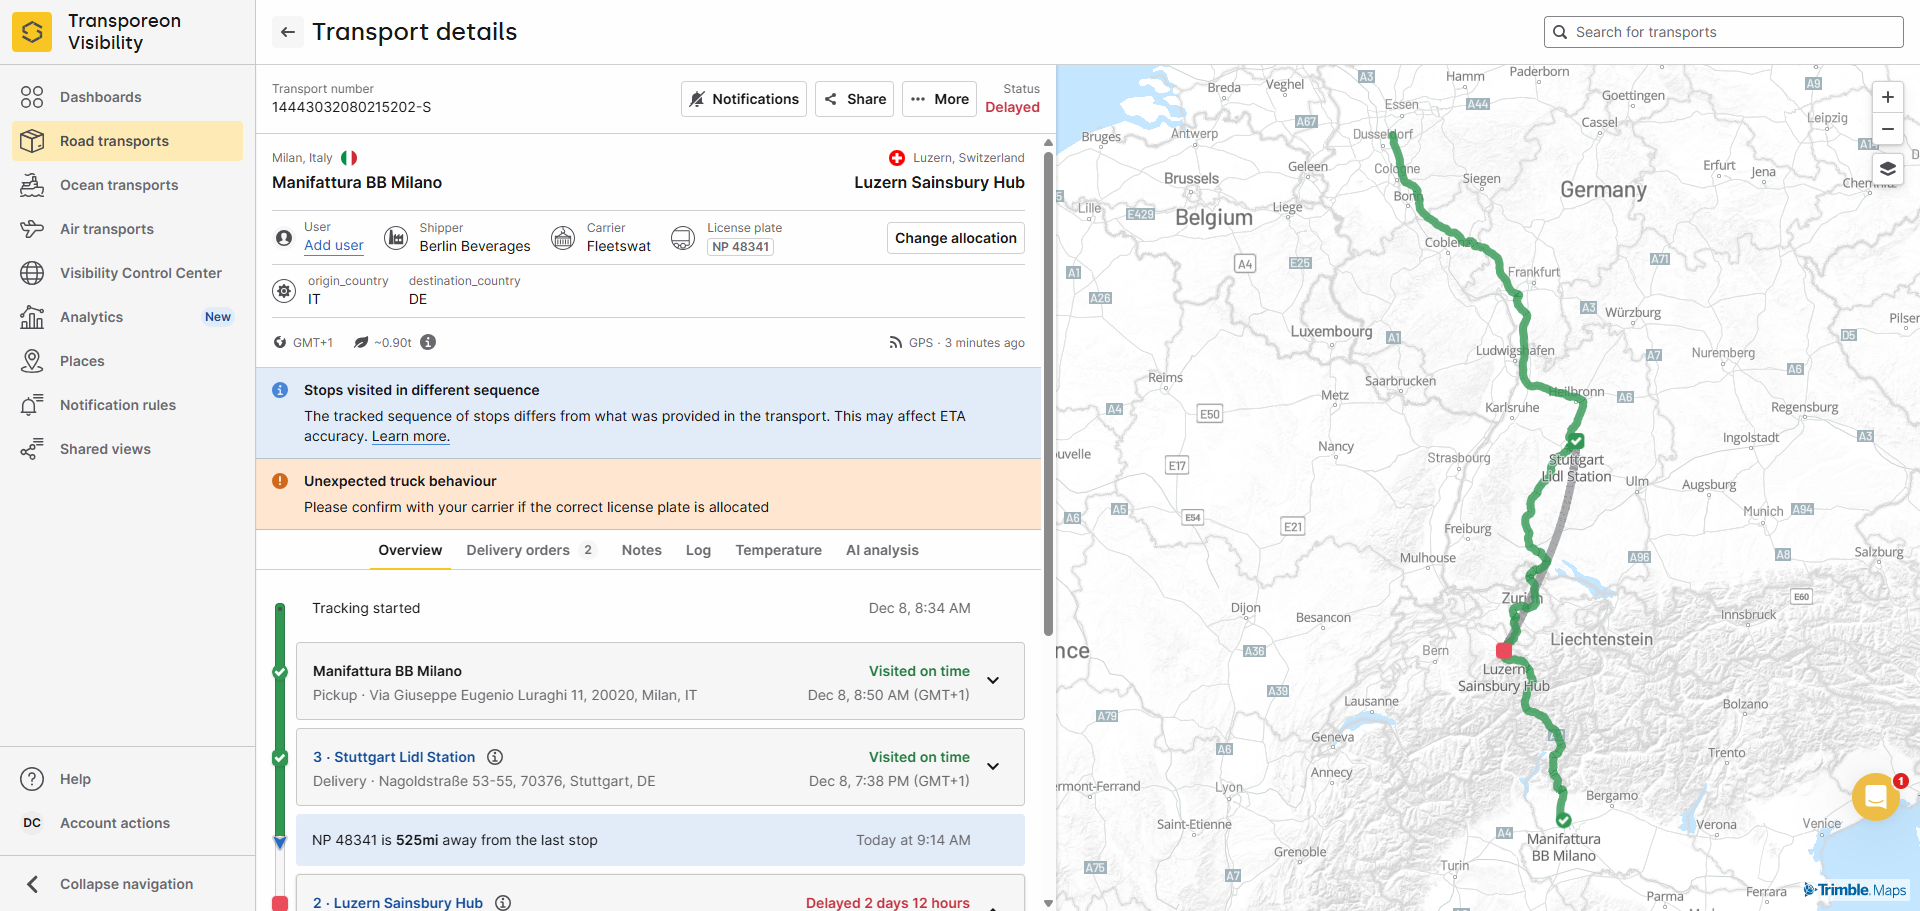The height and width of the screenshot is (911, 1920).
Task: Expand Stuttgart Lidl Station stop details
Action: [x=993, y=767]
